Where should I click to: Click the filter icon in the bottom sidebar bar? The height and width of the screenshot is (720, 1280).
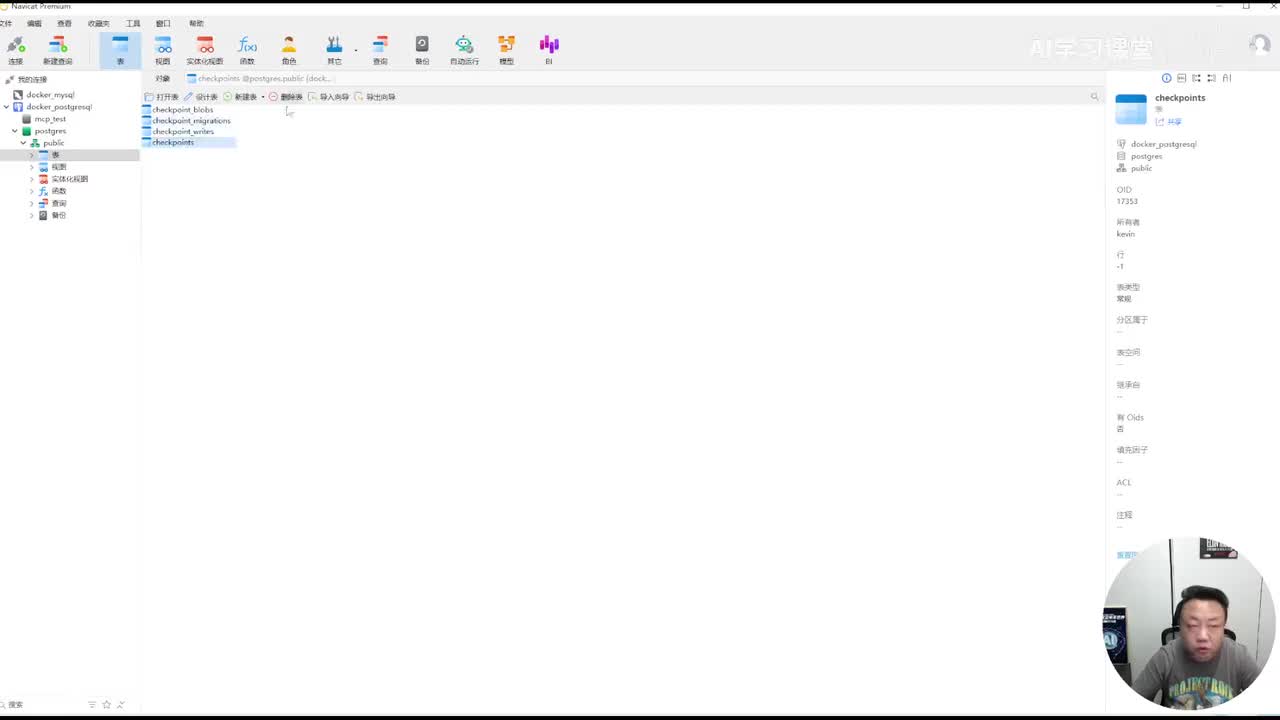click(x=92, y=705)
